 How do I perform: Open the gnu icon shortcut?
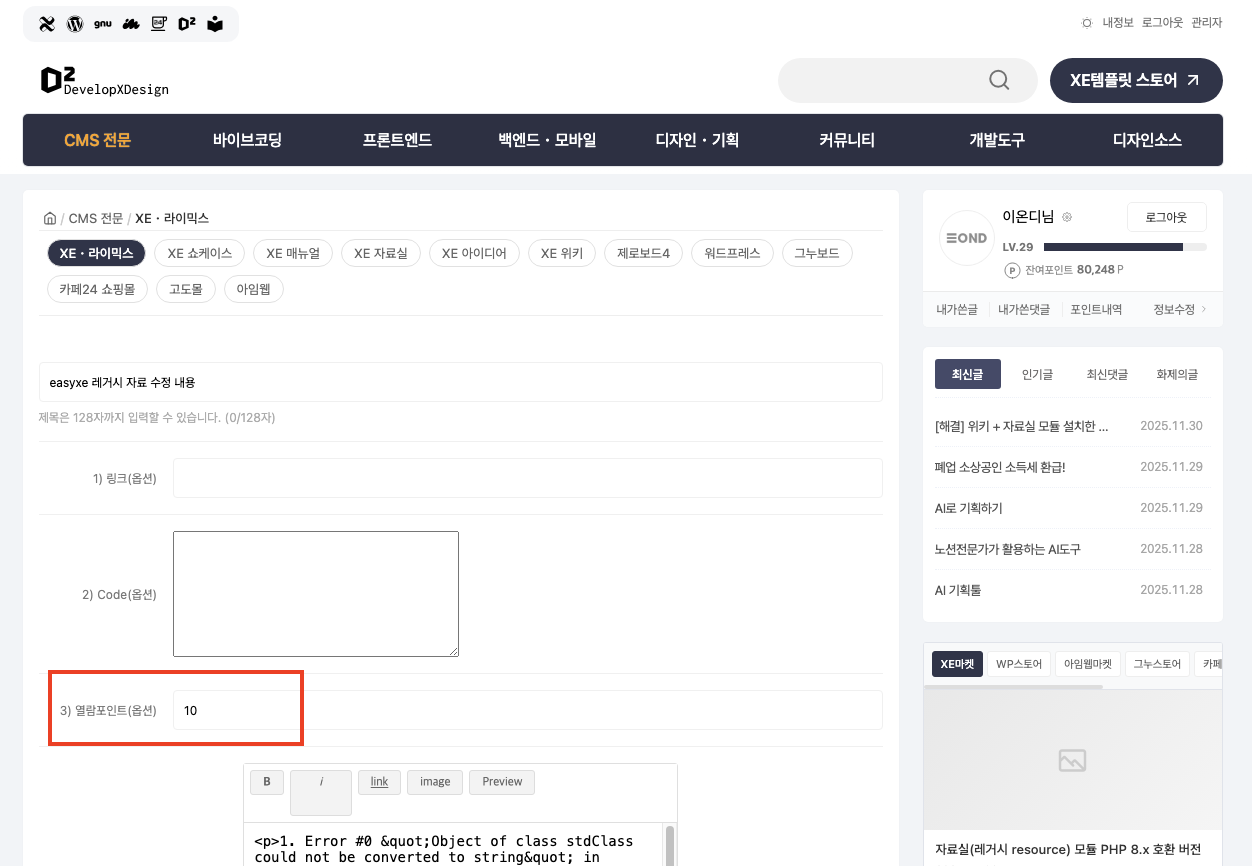point(103,23)
